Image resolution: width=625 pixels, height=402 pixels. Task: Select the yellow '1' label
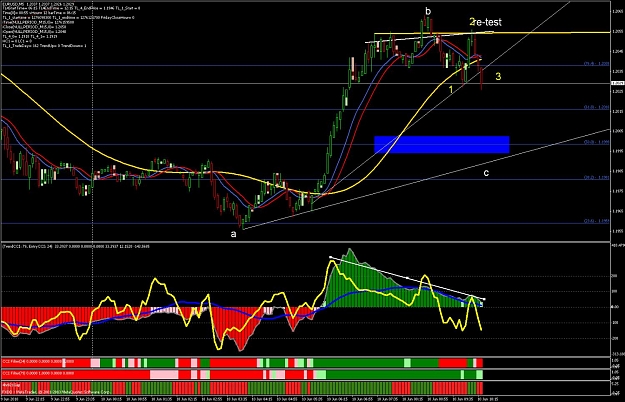[x=451, y=90]
